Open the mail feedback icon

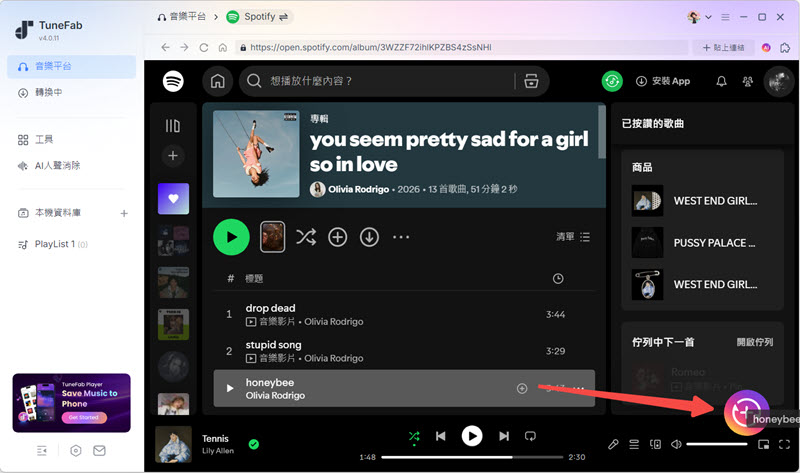click(99, 451)
